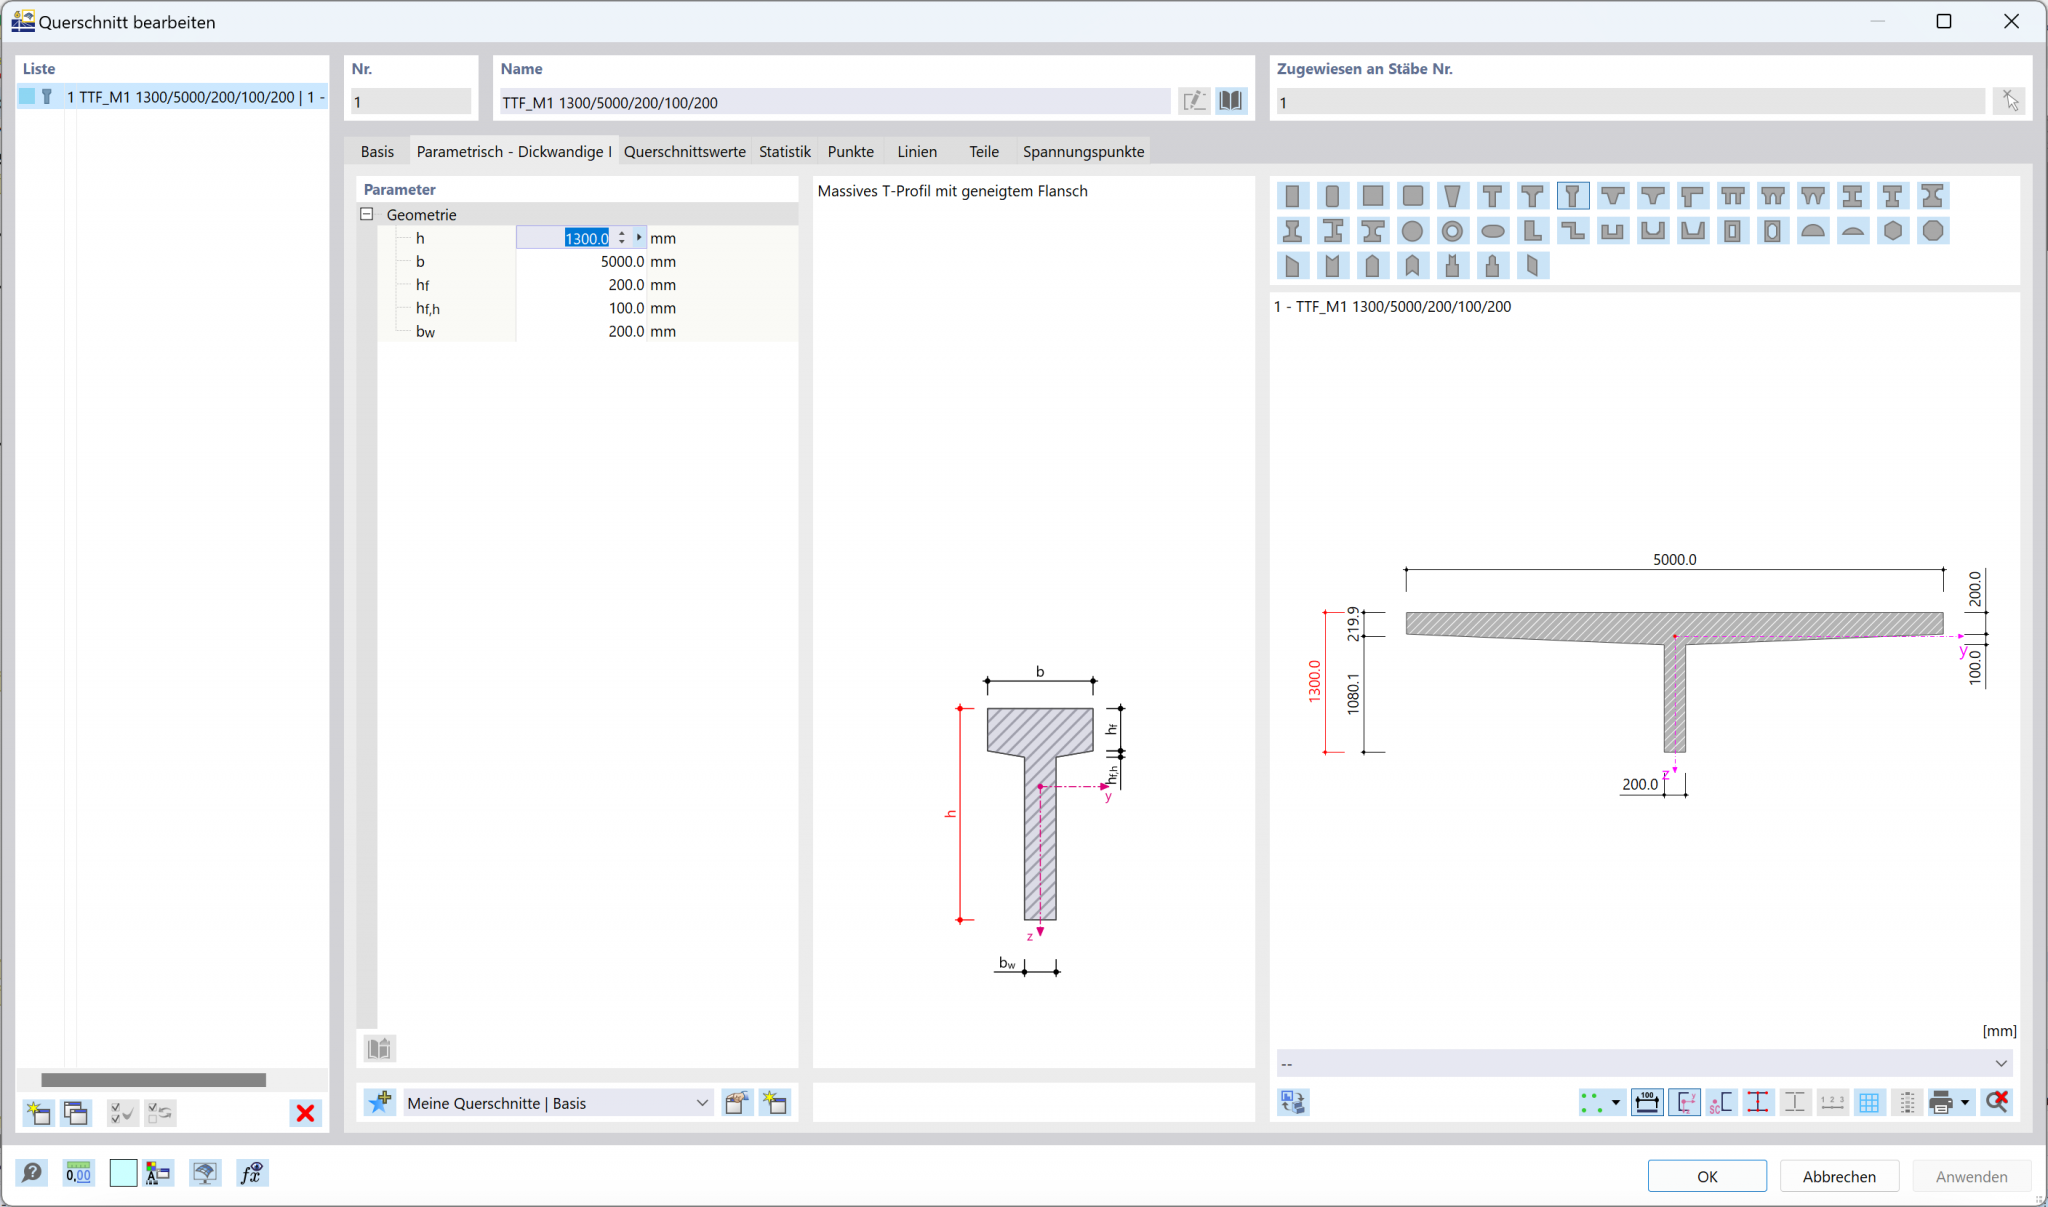Toggle numbering (1 2 3) display icon

pyautogui.click(x=1832, y=1102)
